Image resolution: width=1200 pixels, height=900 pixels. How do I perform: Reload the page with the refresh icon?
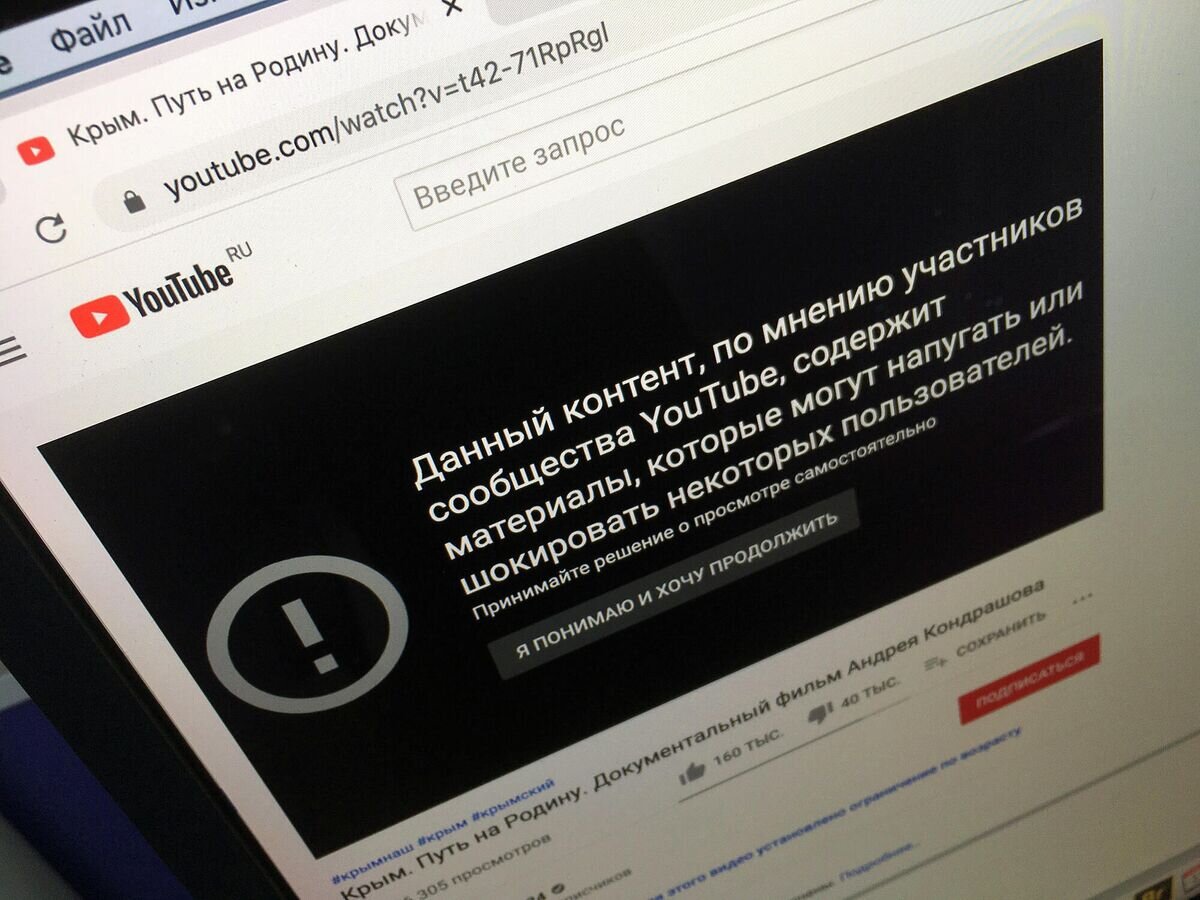point(50,229)
